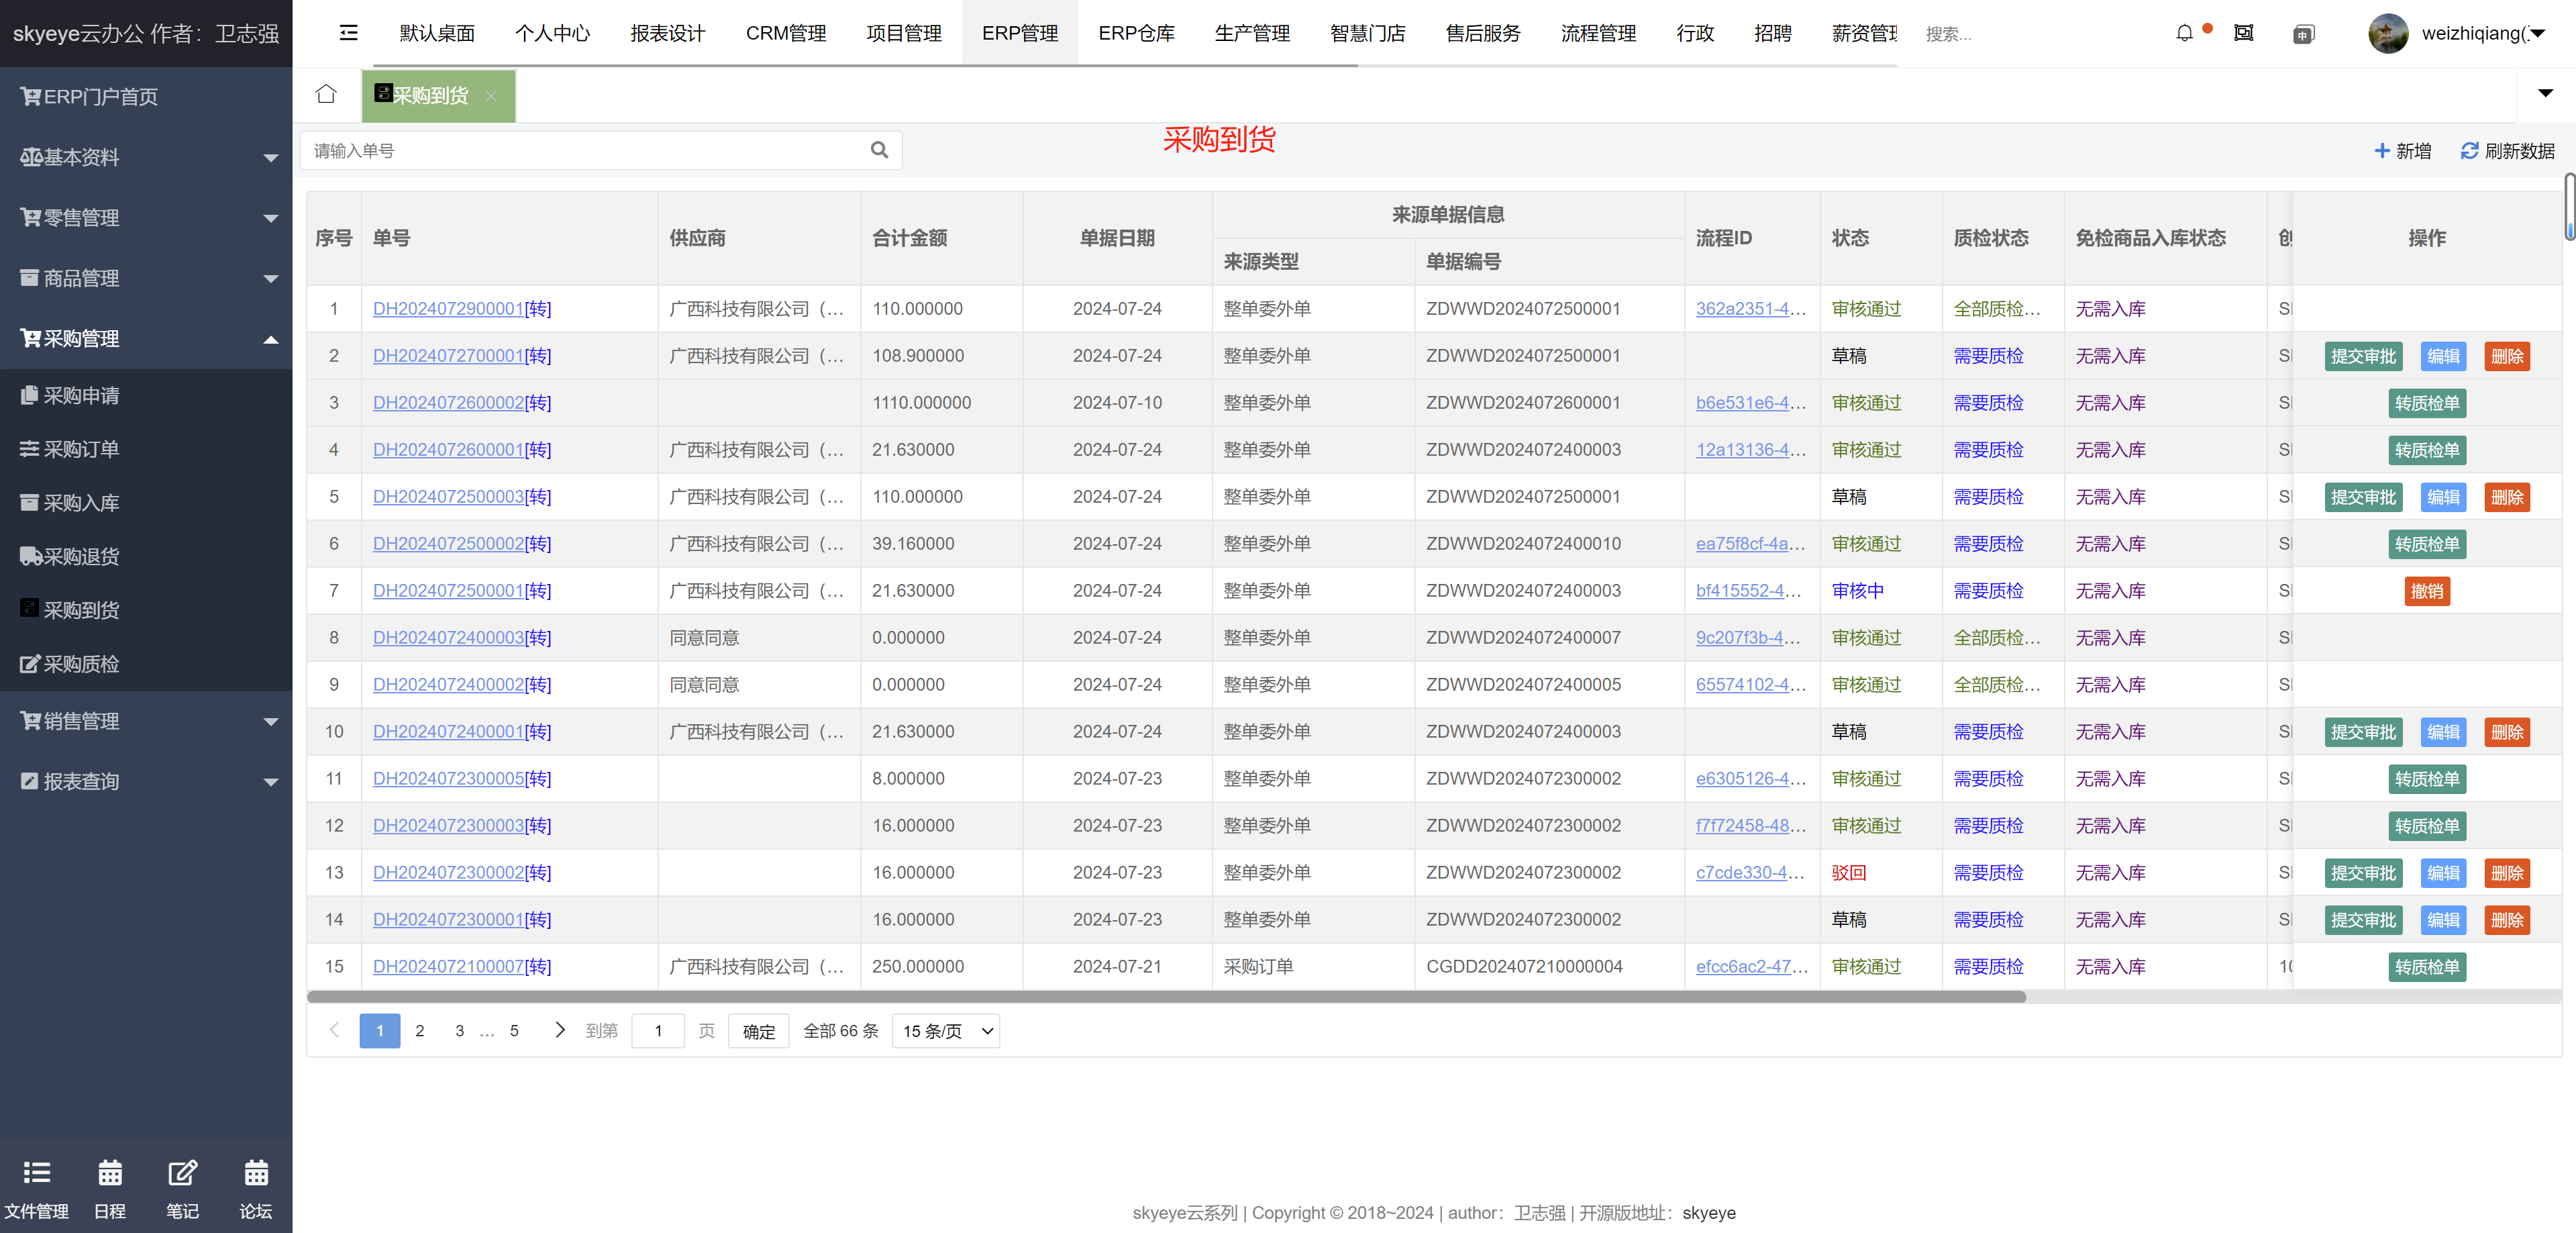This screenshot has width=2576, height=1233.
Task: Open the fullscreen screen icon in header
Action: click(x=2243, y=33)
